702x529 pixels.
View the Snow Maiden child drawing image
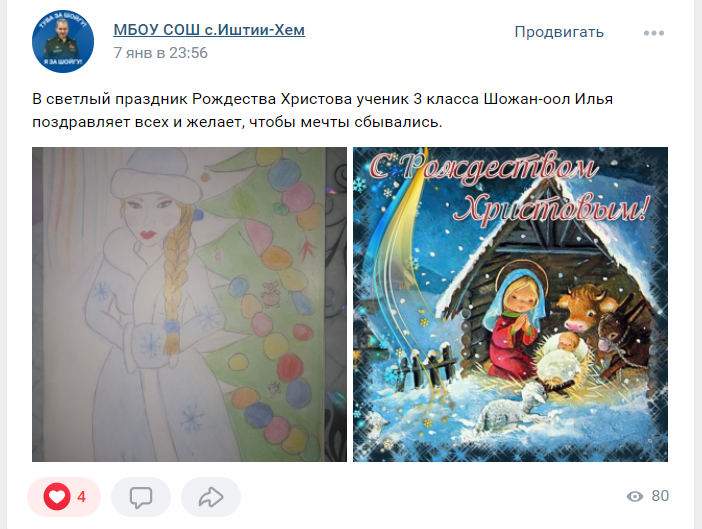[189, 304]
